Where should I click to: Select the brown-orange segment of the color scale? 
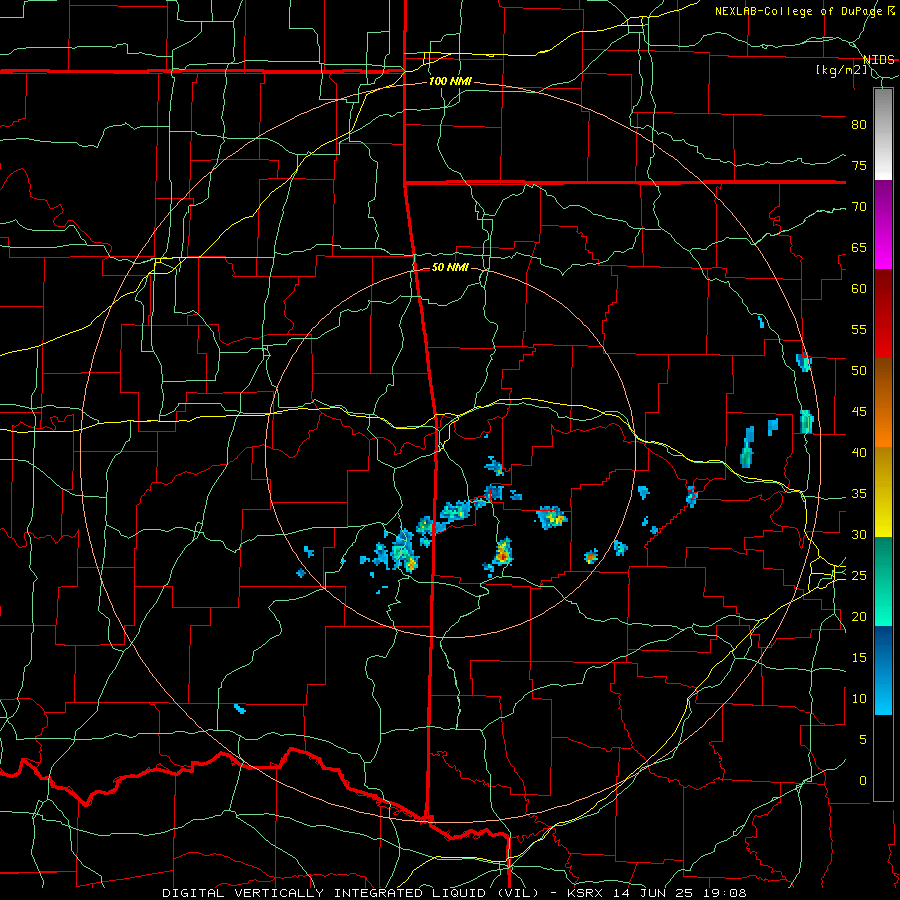pos(883,403)
